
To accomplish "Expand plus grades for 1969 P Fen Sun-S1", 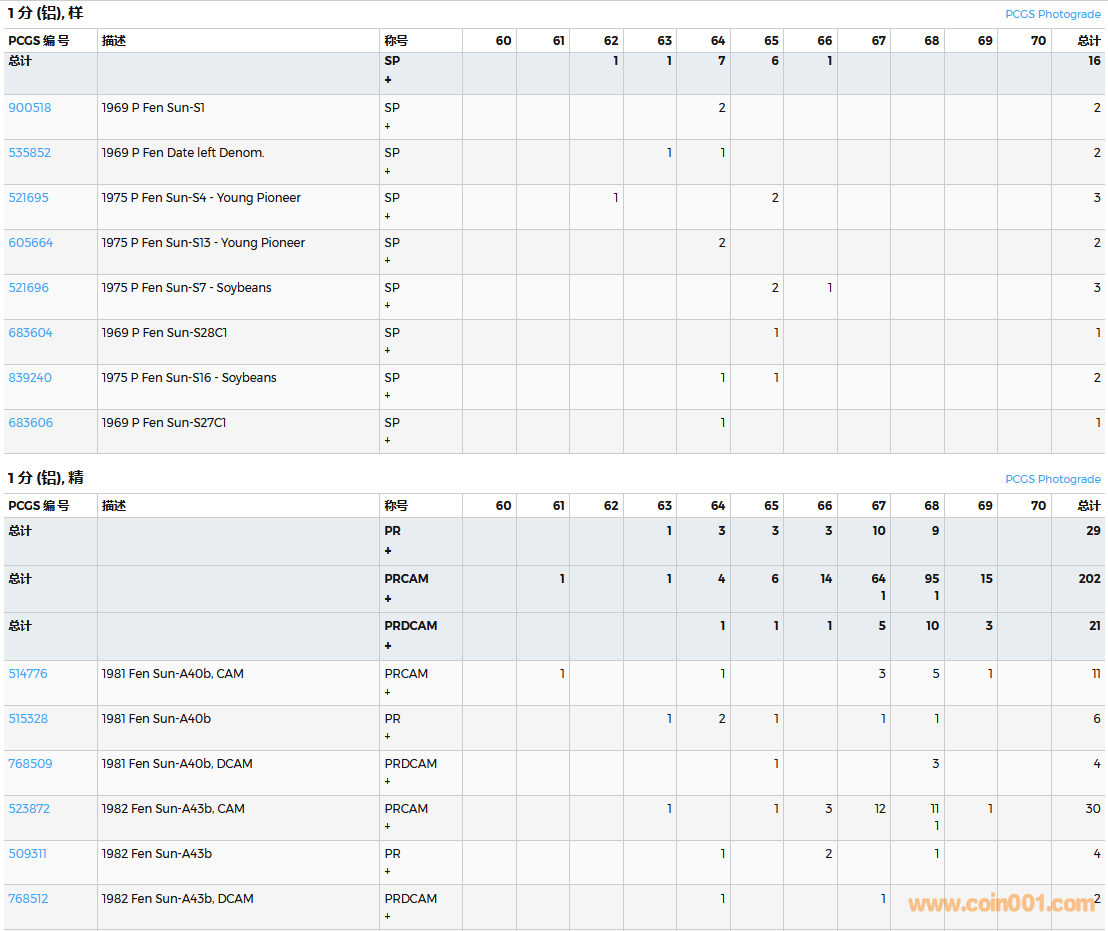I will click(x=388, y=126).
